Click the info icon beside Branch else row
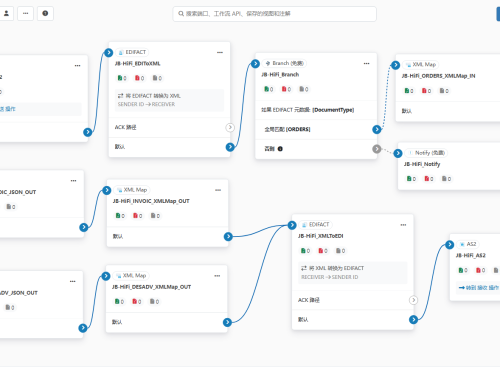The height and width of the screenshot is (383, 500). (x=280, y=149)
